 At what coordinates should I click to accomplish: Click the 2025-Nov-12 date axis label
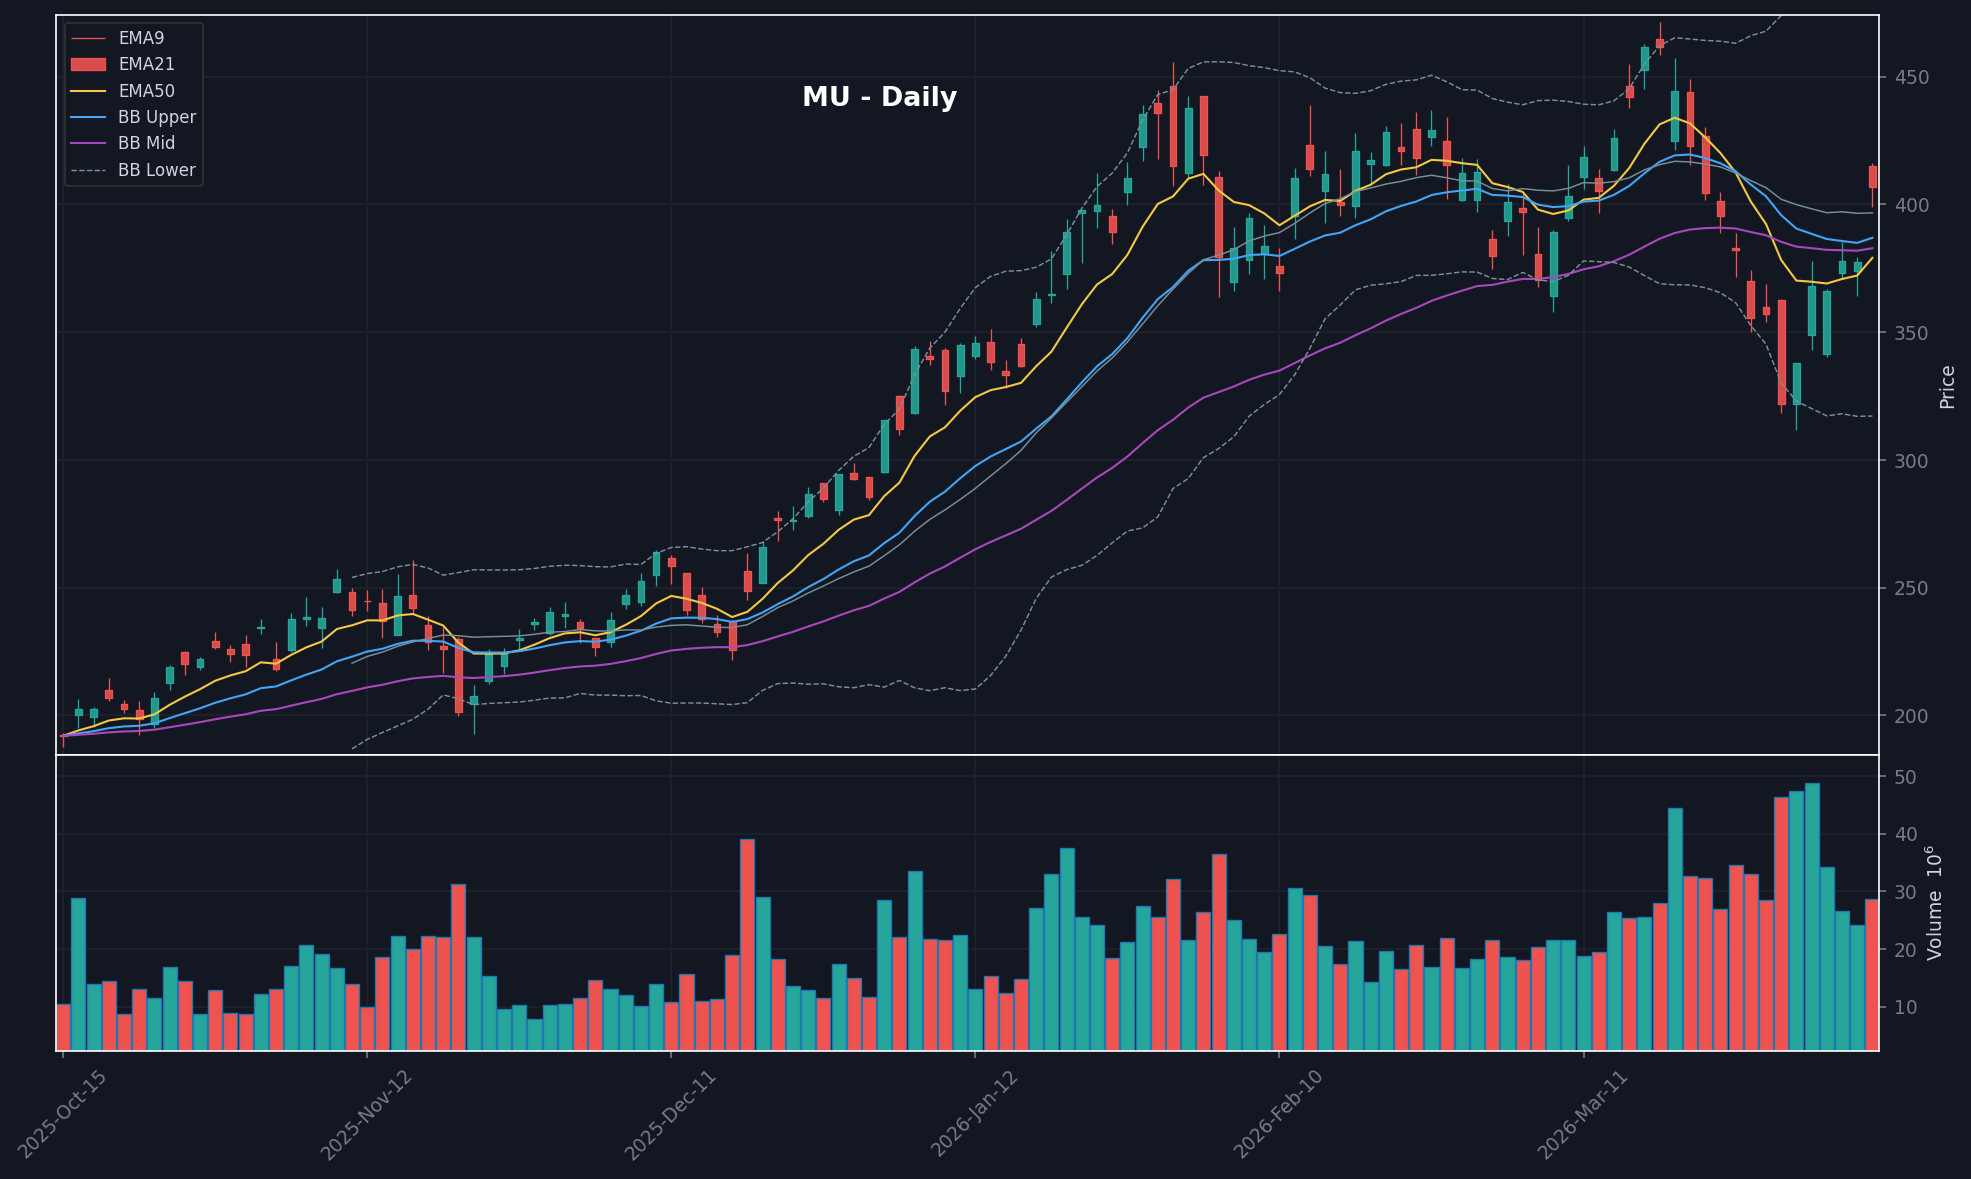(x=365, y=1114)
